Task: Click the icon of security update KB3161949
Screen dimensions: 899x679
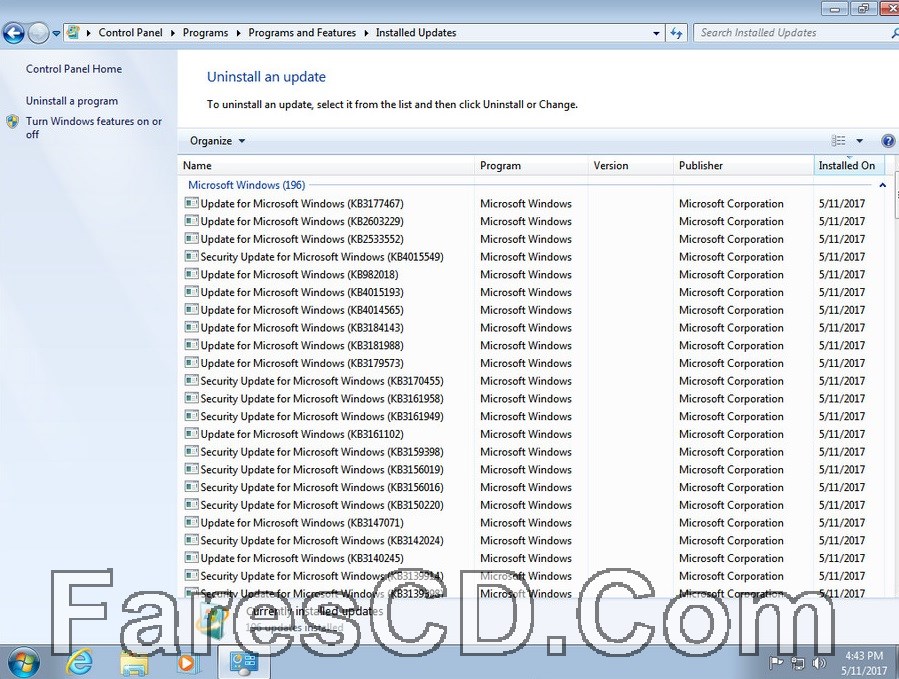Action: (191, 416)
